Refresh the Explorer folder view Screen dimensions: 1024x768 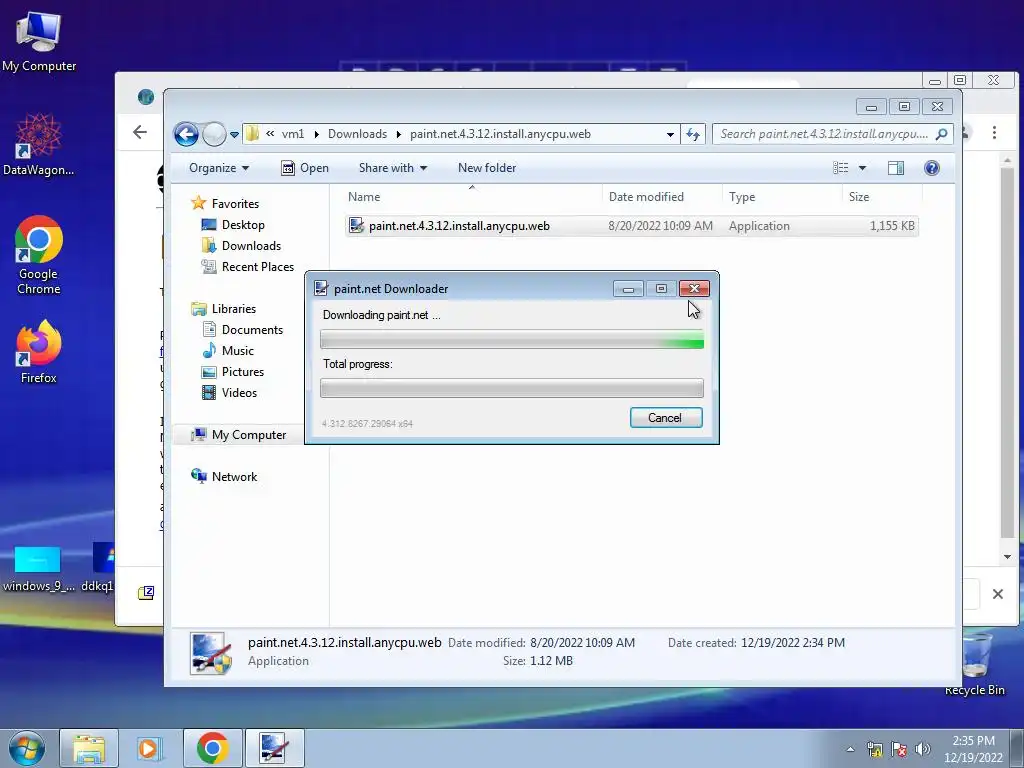693,135
